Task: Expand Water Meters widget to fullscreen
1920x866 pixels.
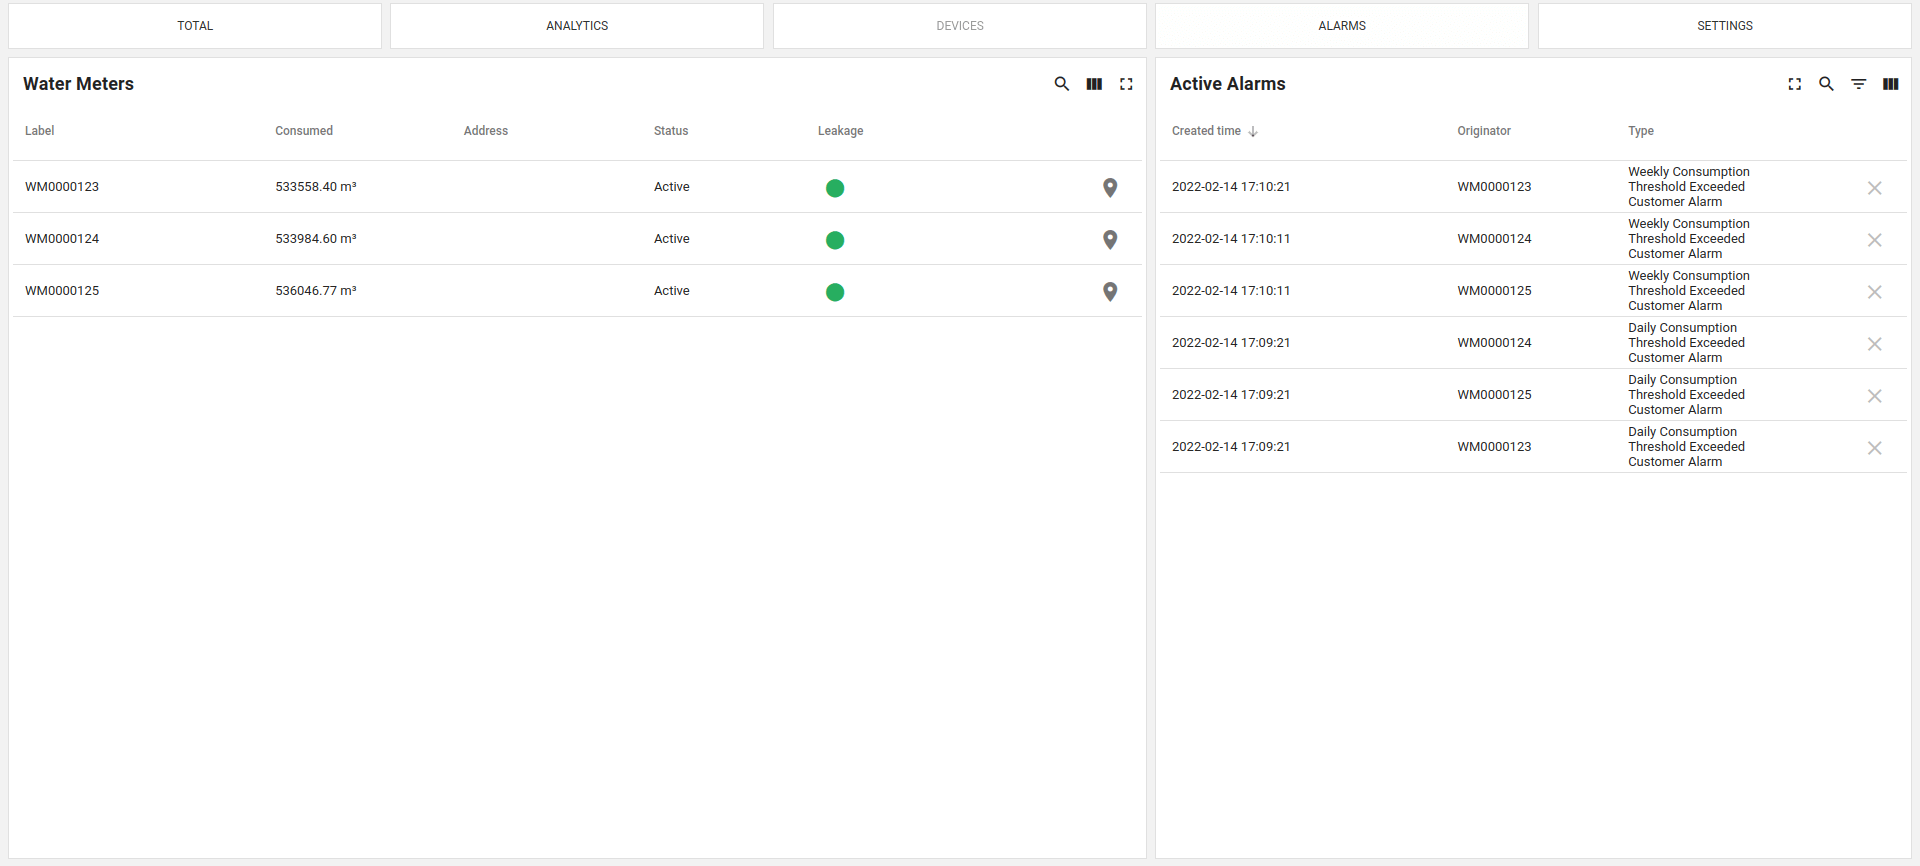Action: (1126, 84)
